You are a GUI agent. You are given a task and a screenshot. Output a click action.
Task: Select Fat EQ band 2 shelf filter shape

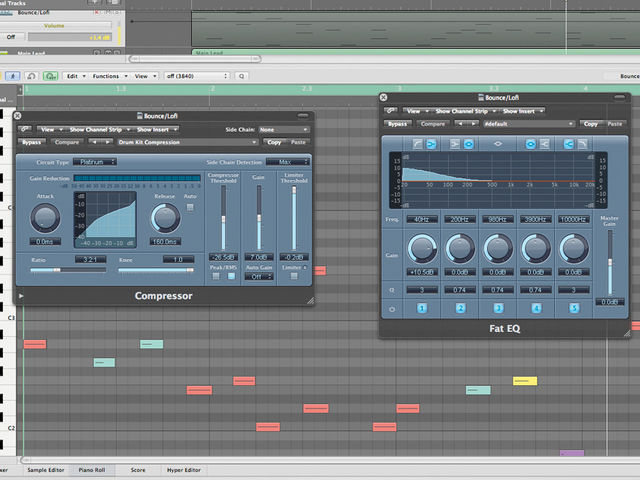455,144
